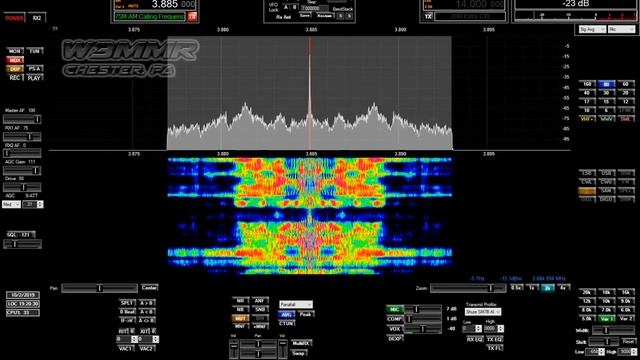Open the RX EQ equalizer
The width and height of the screenshot is (640, 360).
tap(474, 339)
